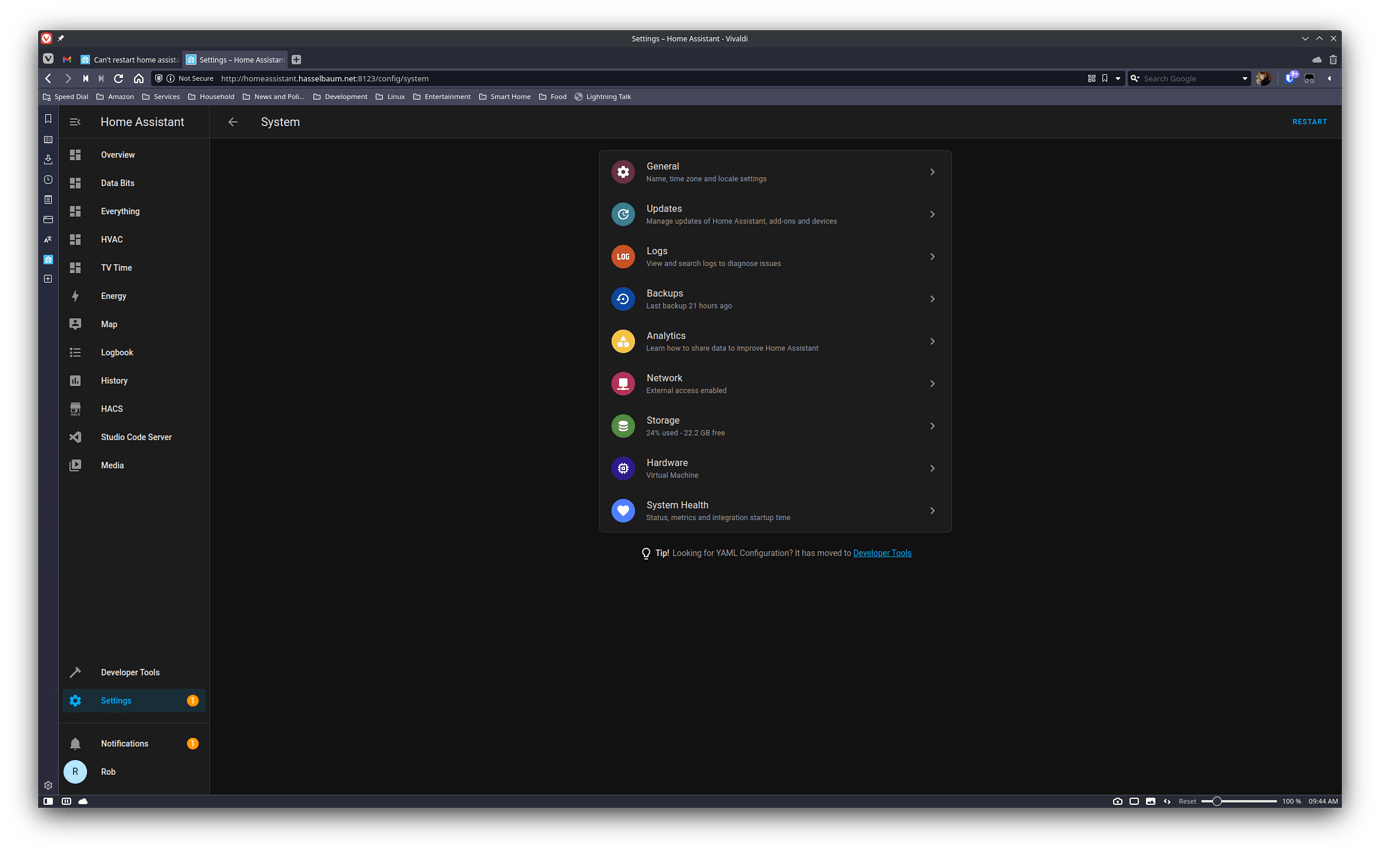Collapse the Home Assistant sidebar with the hamburger
1380x852 pixels.
point(75,121)
